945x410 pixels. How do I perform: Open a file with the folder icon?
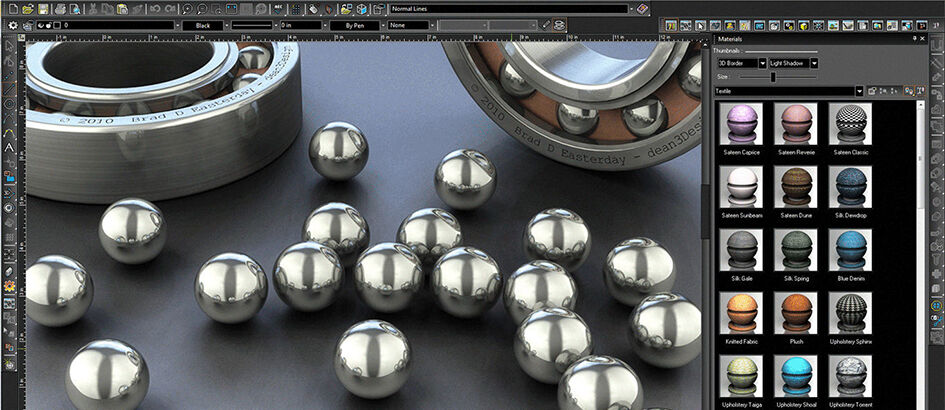tap(28, 9)
